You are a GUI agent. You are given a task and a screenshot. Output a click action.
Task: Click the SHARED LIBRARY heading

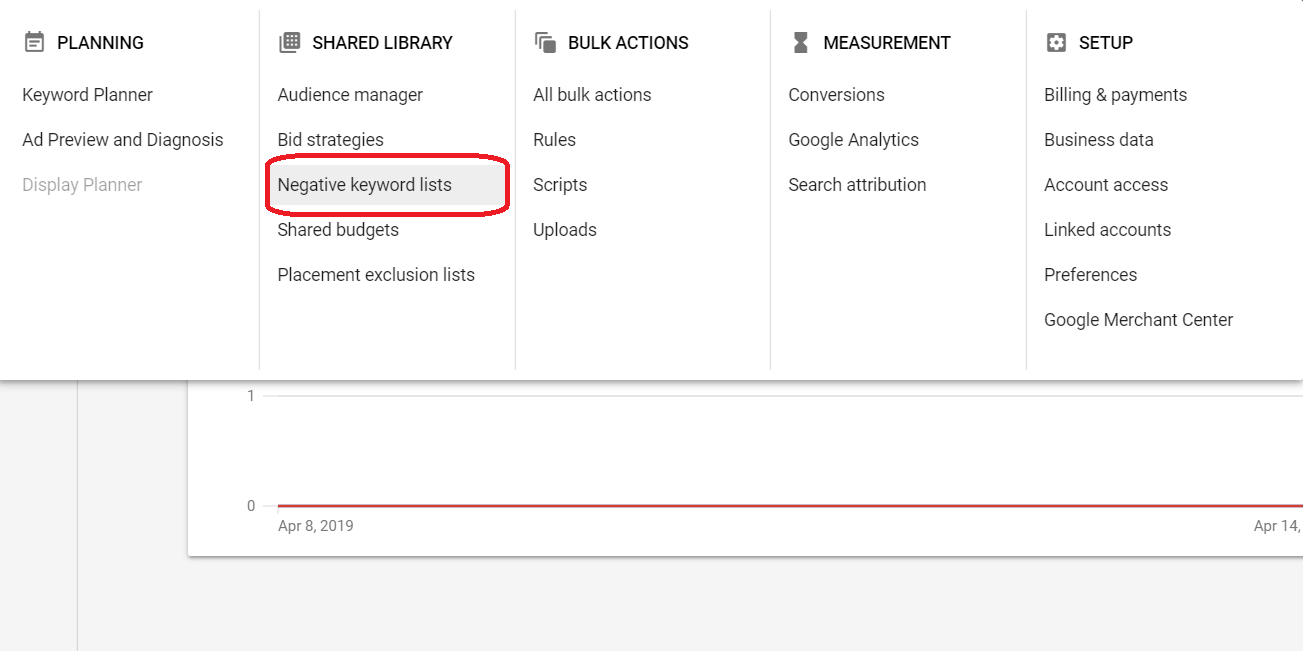(382, 43)
